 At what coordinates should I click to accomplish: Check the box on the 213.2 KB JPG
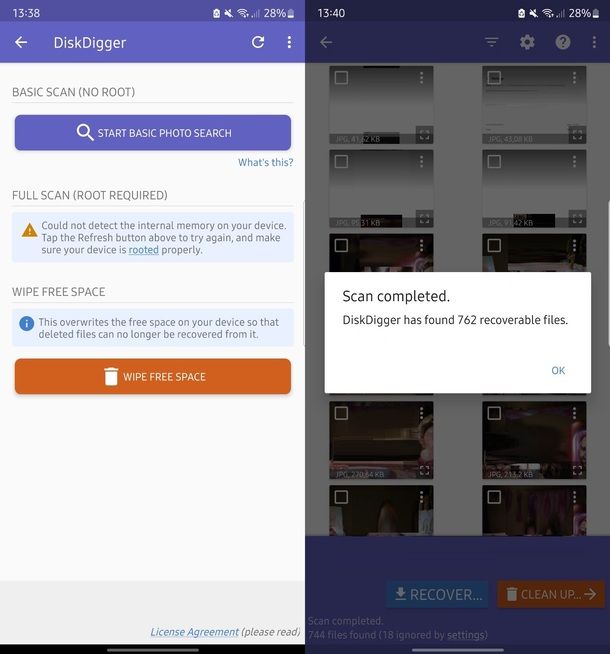click(494, 413)
